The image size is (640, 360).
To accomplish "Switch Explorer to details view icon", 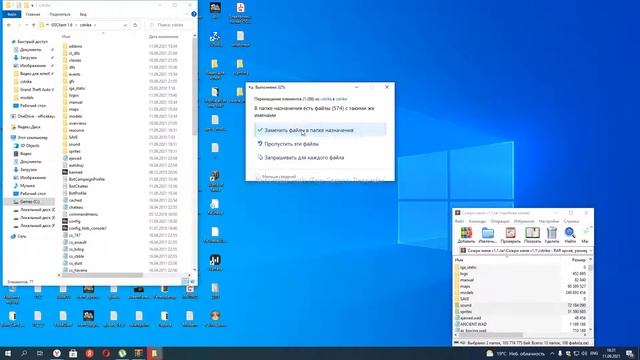I will pyautogui.click(x=185, y=282).
